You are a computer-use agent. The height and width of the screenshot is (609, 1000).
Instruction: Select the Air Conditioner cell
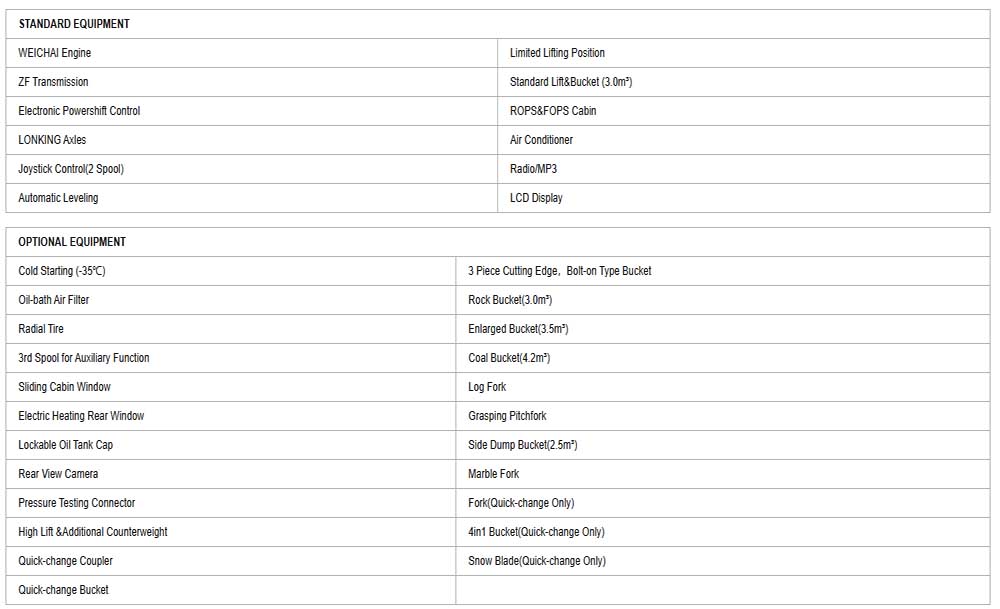[744, 140]
